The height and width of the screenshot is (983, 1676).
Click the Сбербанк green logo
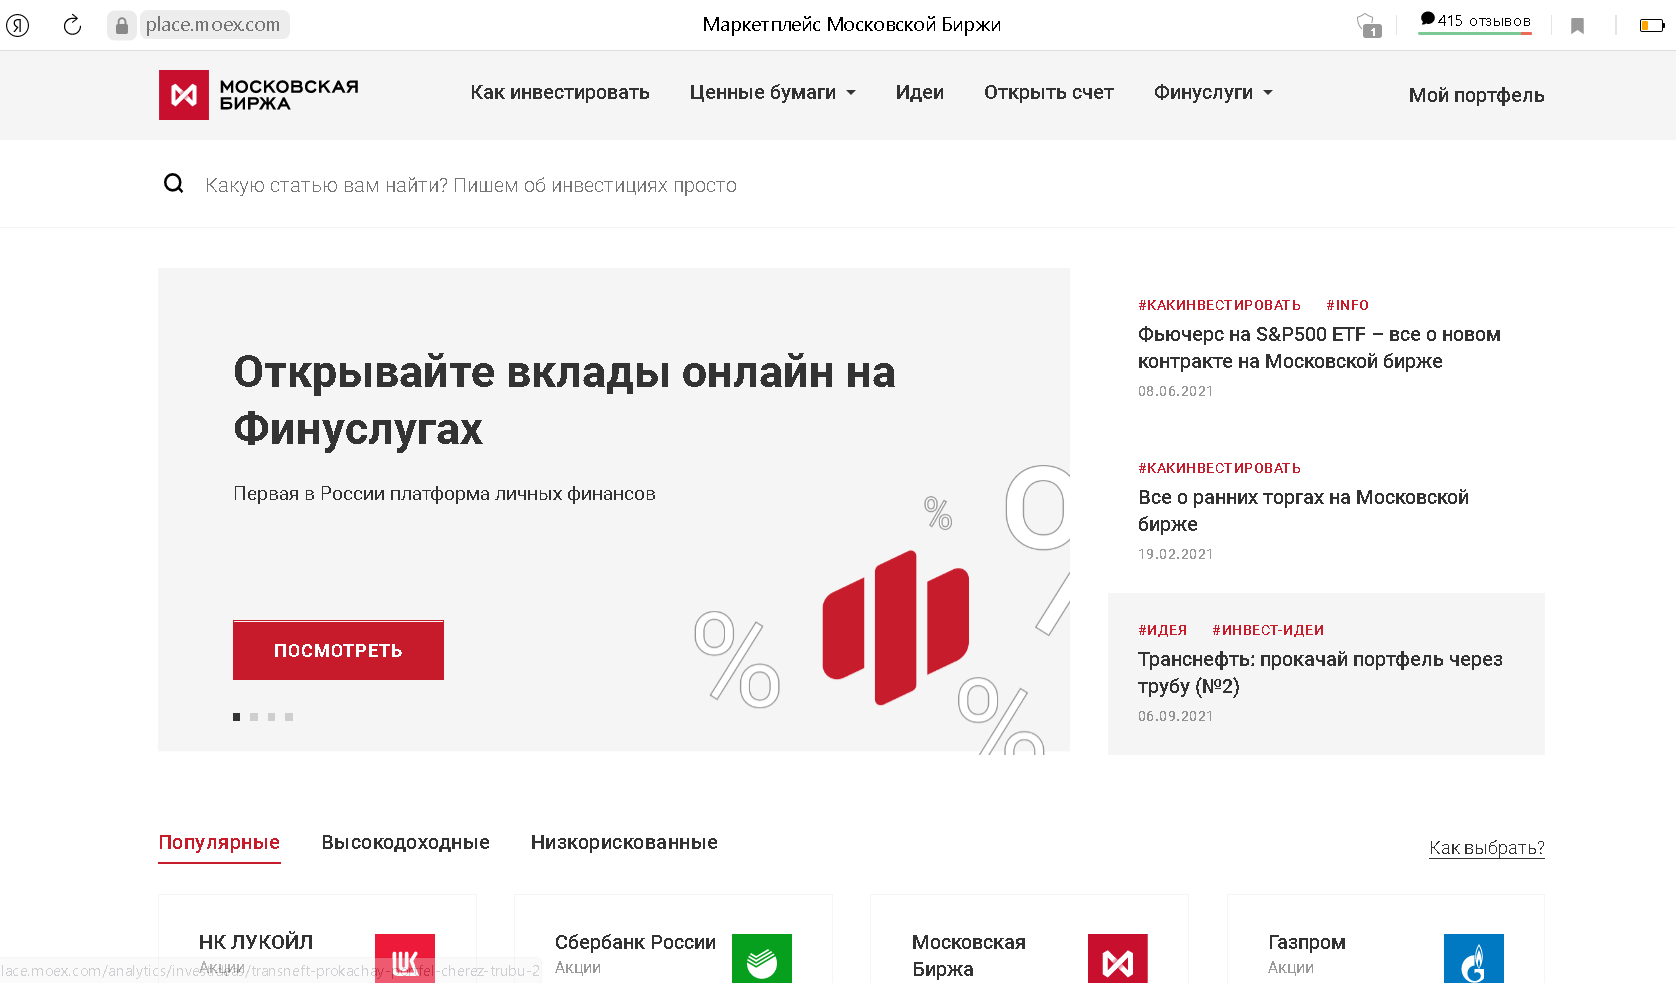762,958
